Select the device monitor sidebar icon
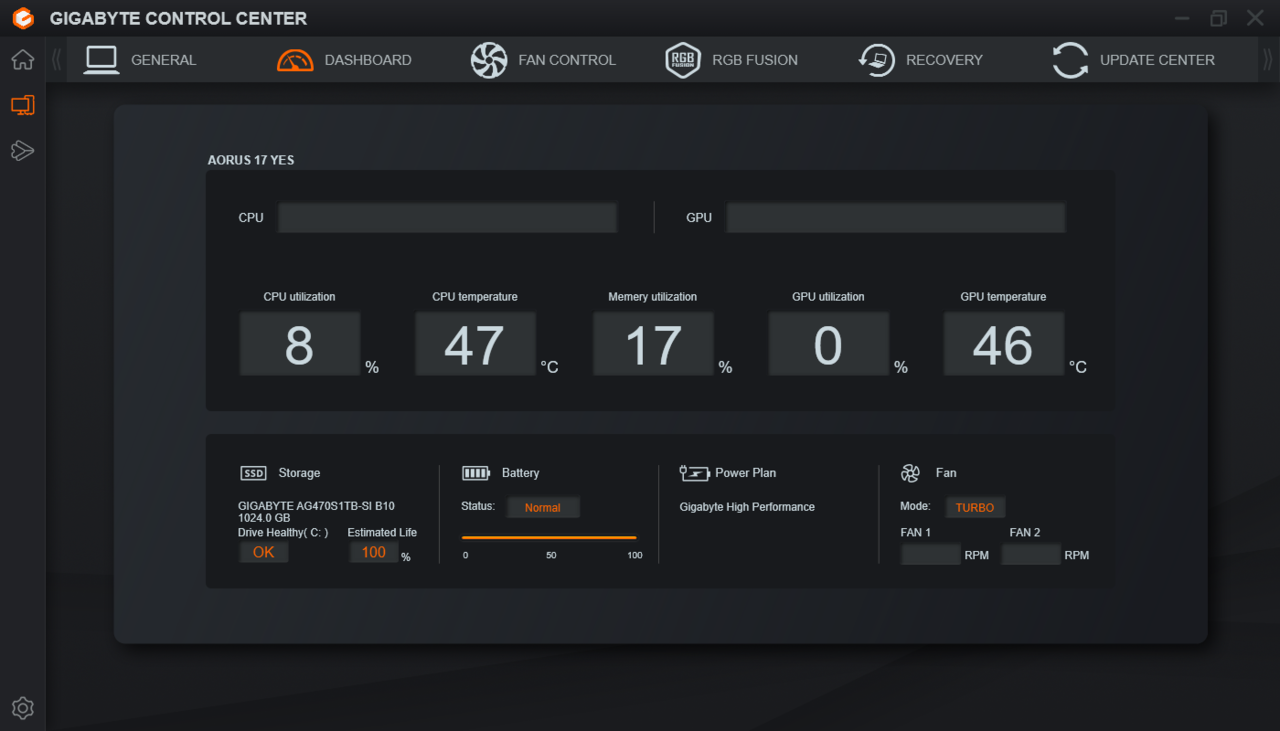Screen dimensions: 1280x731 (22, 105)
